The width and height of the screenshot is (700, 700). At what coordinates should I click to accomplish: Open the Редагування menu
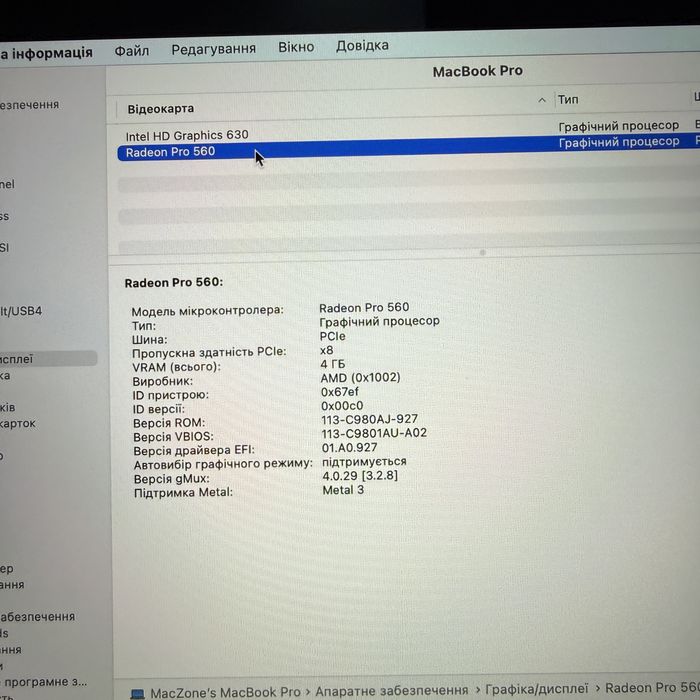213,49
